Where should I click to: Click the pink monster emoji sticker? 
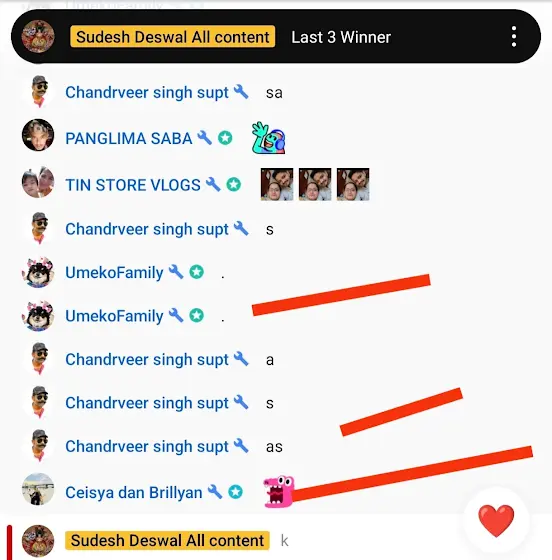click(x=278, y=491)
